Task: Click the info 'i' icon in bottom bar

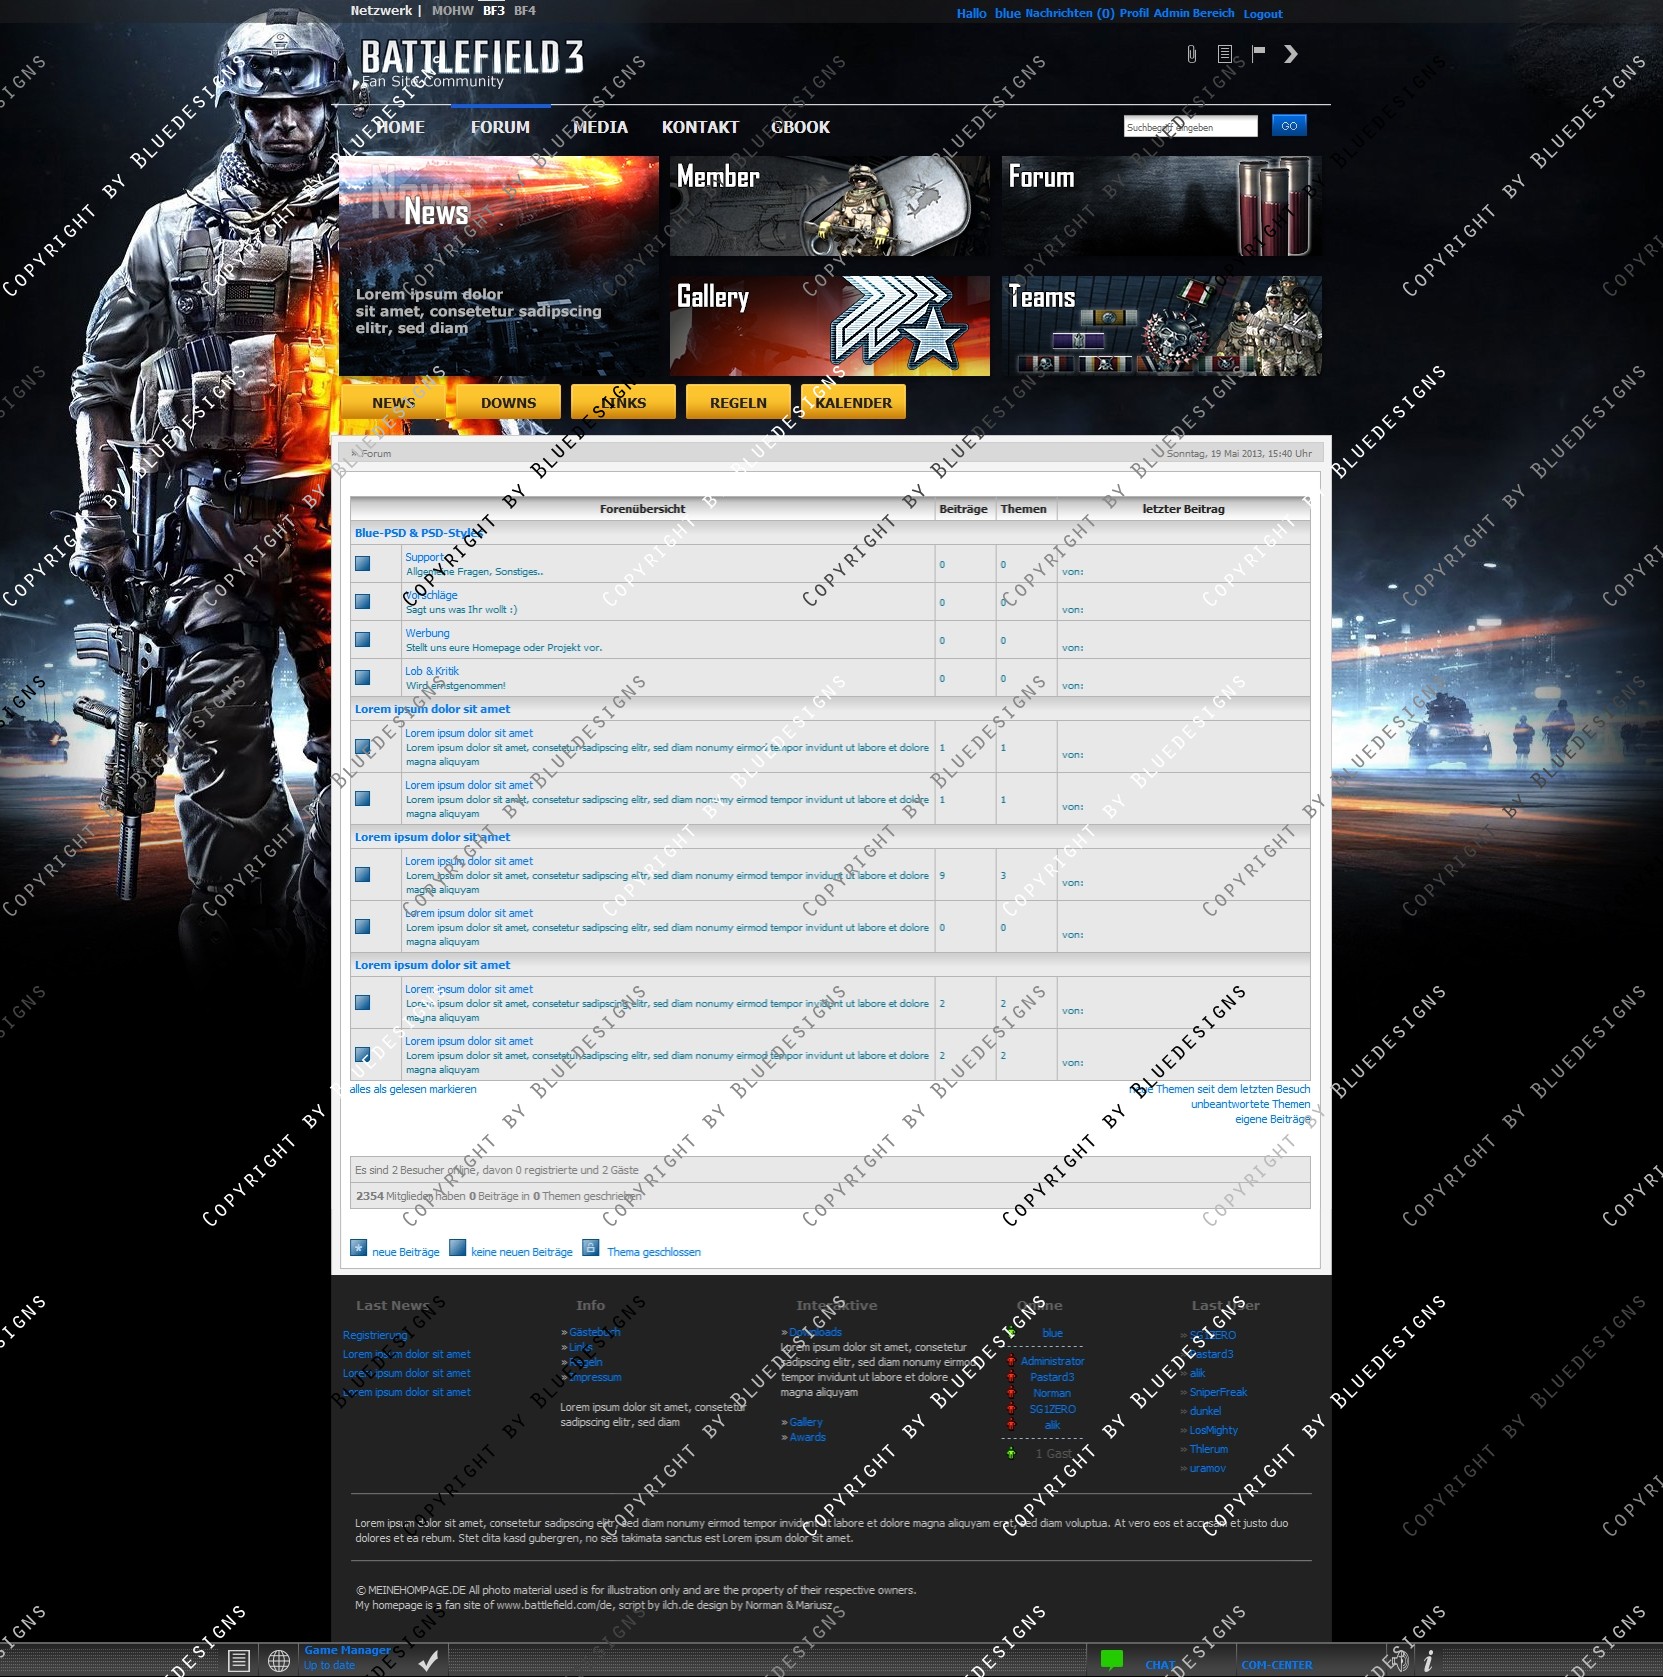Action: [1429, 1661]
